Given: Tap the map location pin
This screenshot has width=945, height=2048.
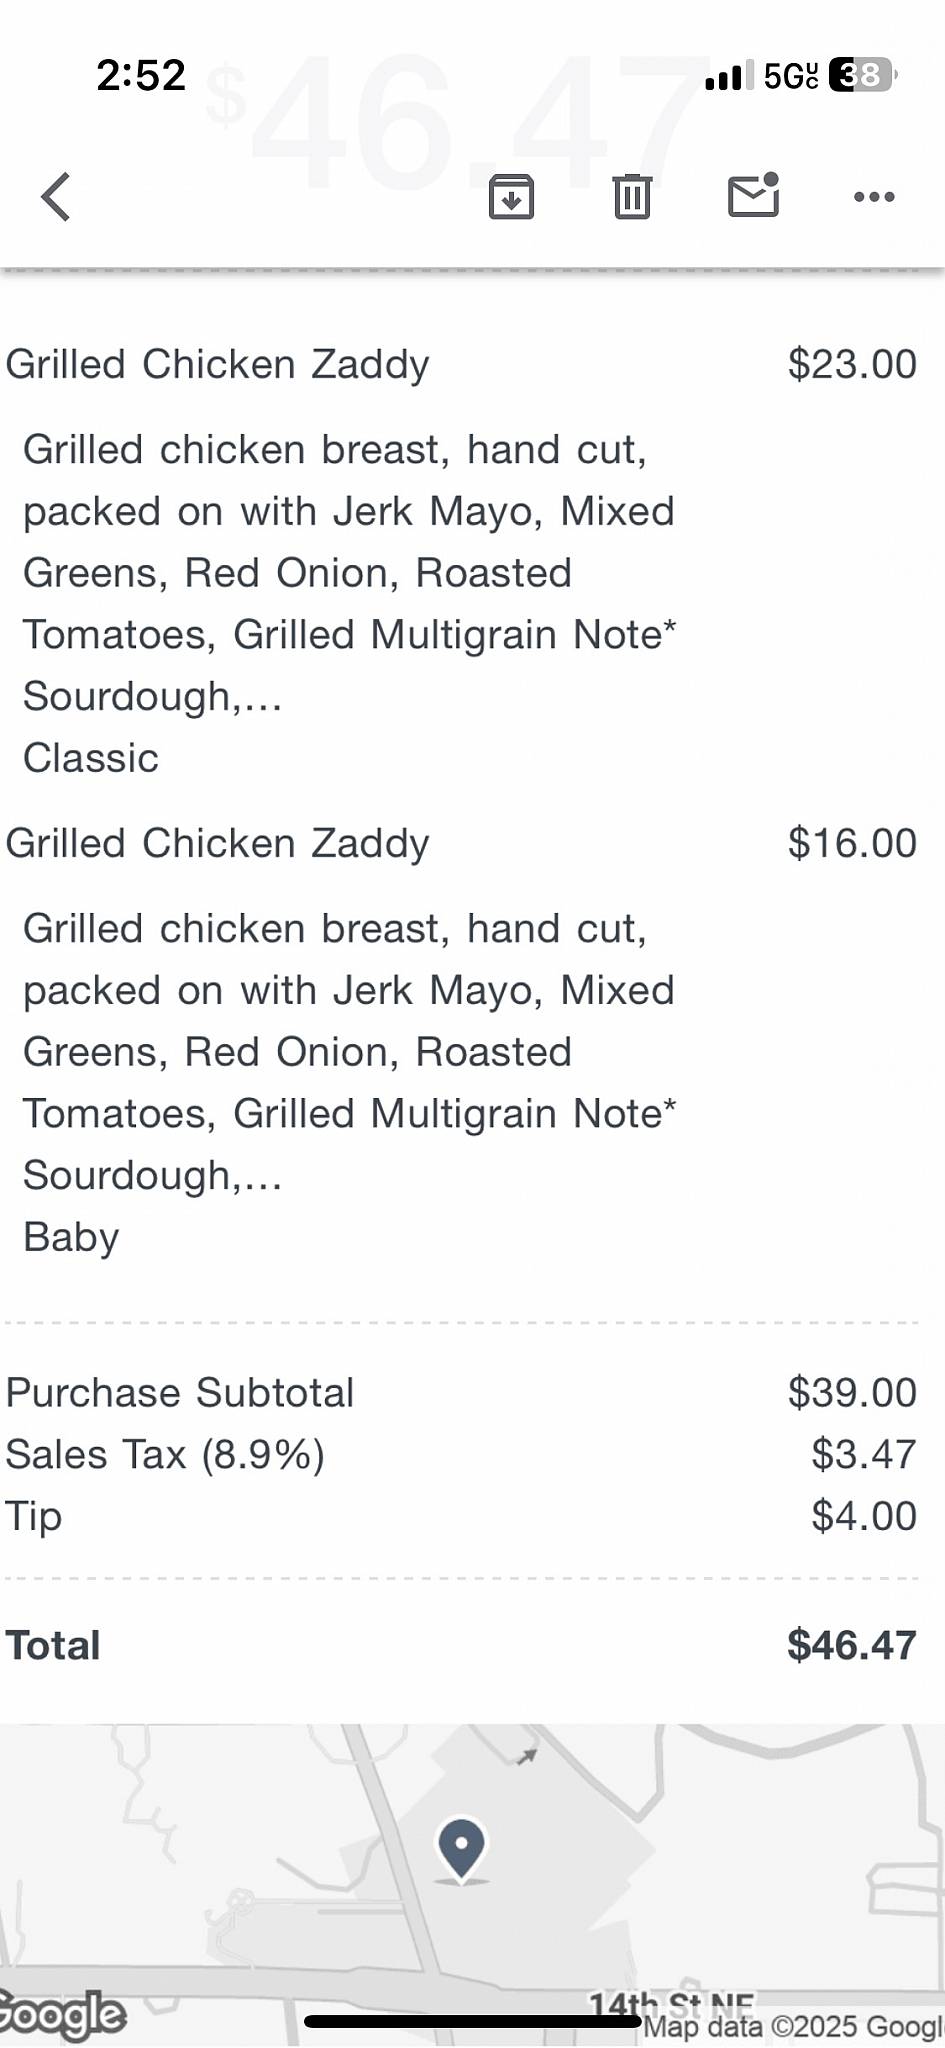Looking at the screenshot, I should pos(461,1850).
